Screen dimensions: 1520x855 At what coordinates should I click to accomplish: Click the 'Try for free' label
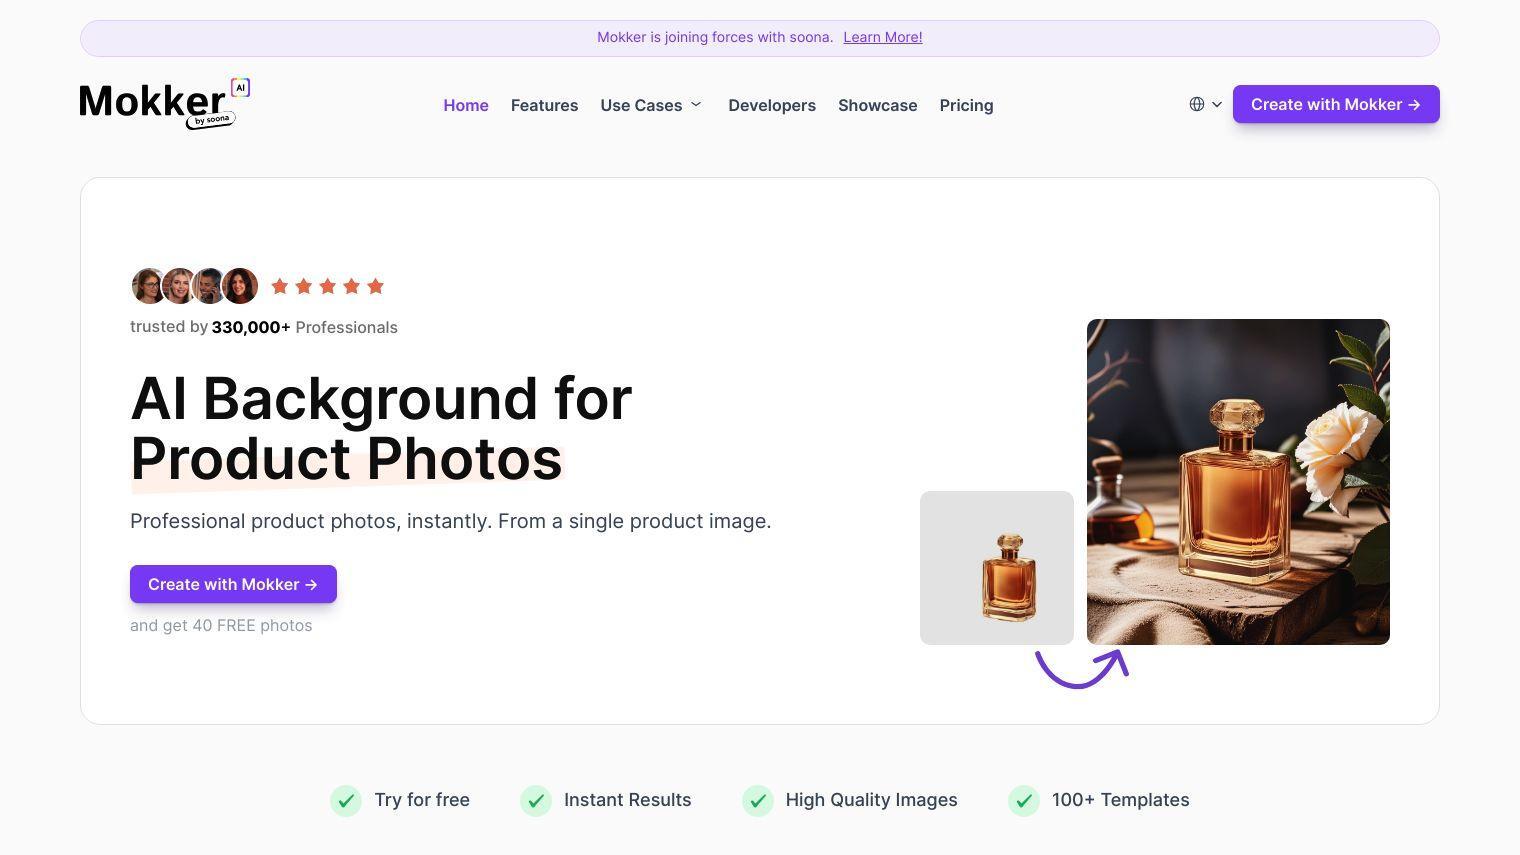(x=422, y=800)
